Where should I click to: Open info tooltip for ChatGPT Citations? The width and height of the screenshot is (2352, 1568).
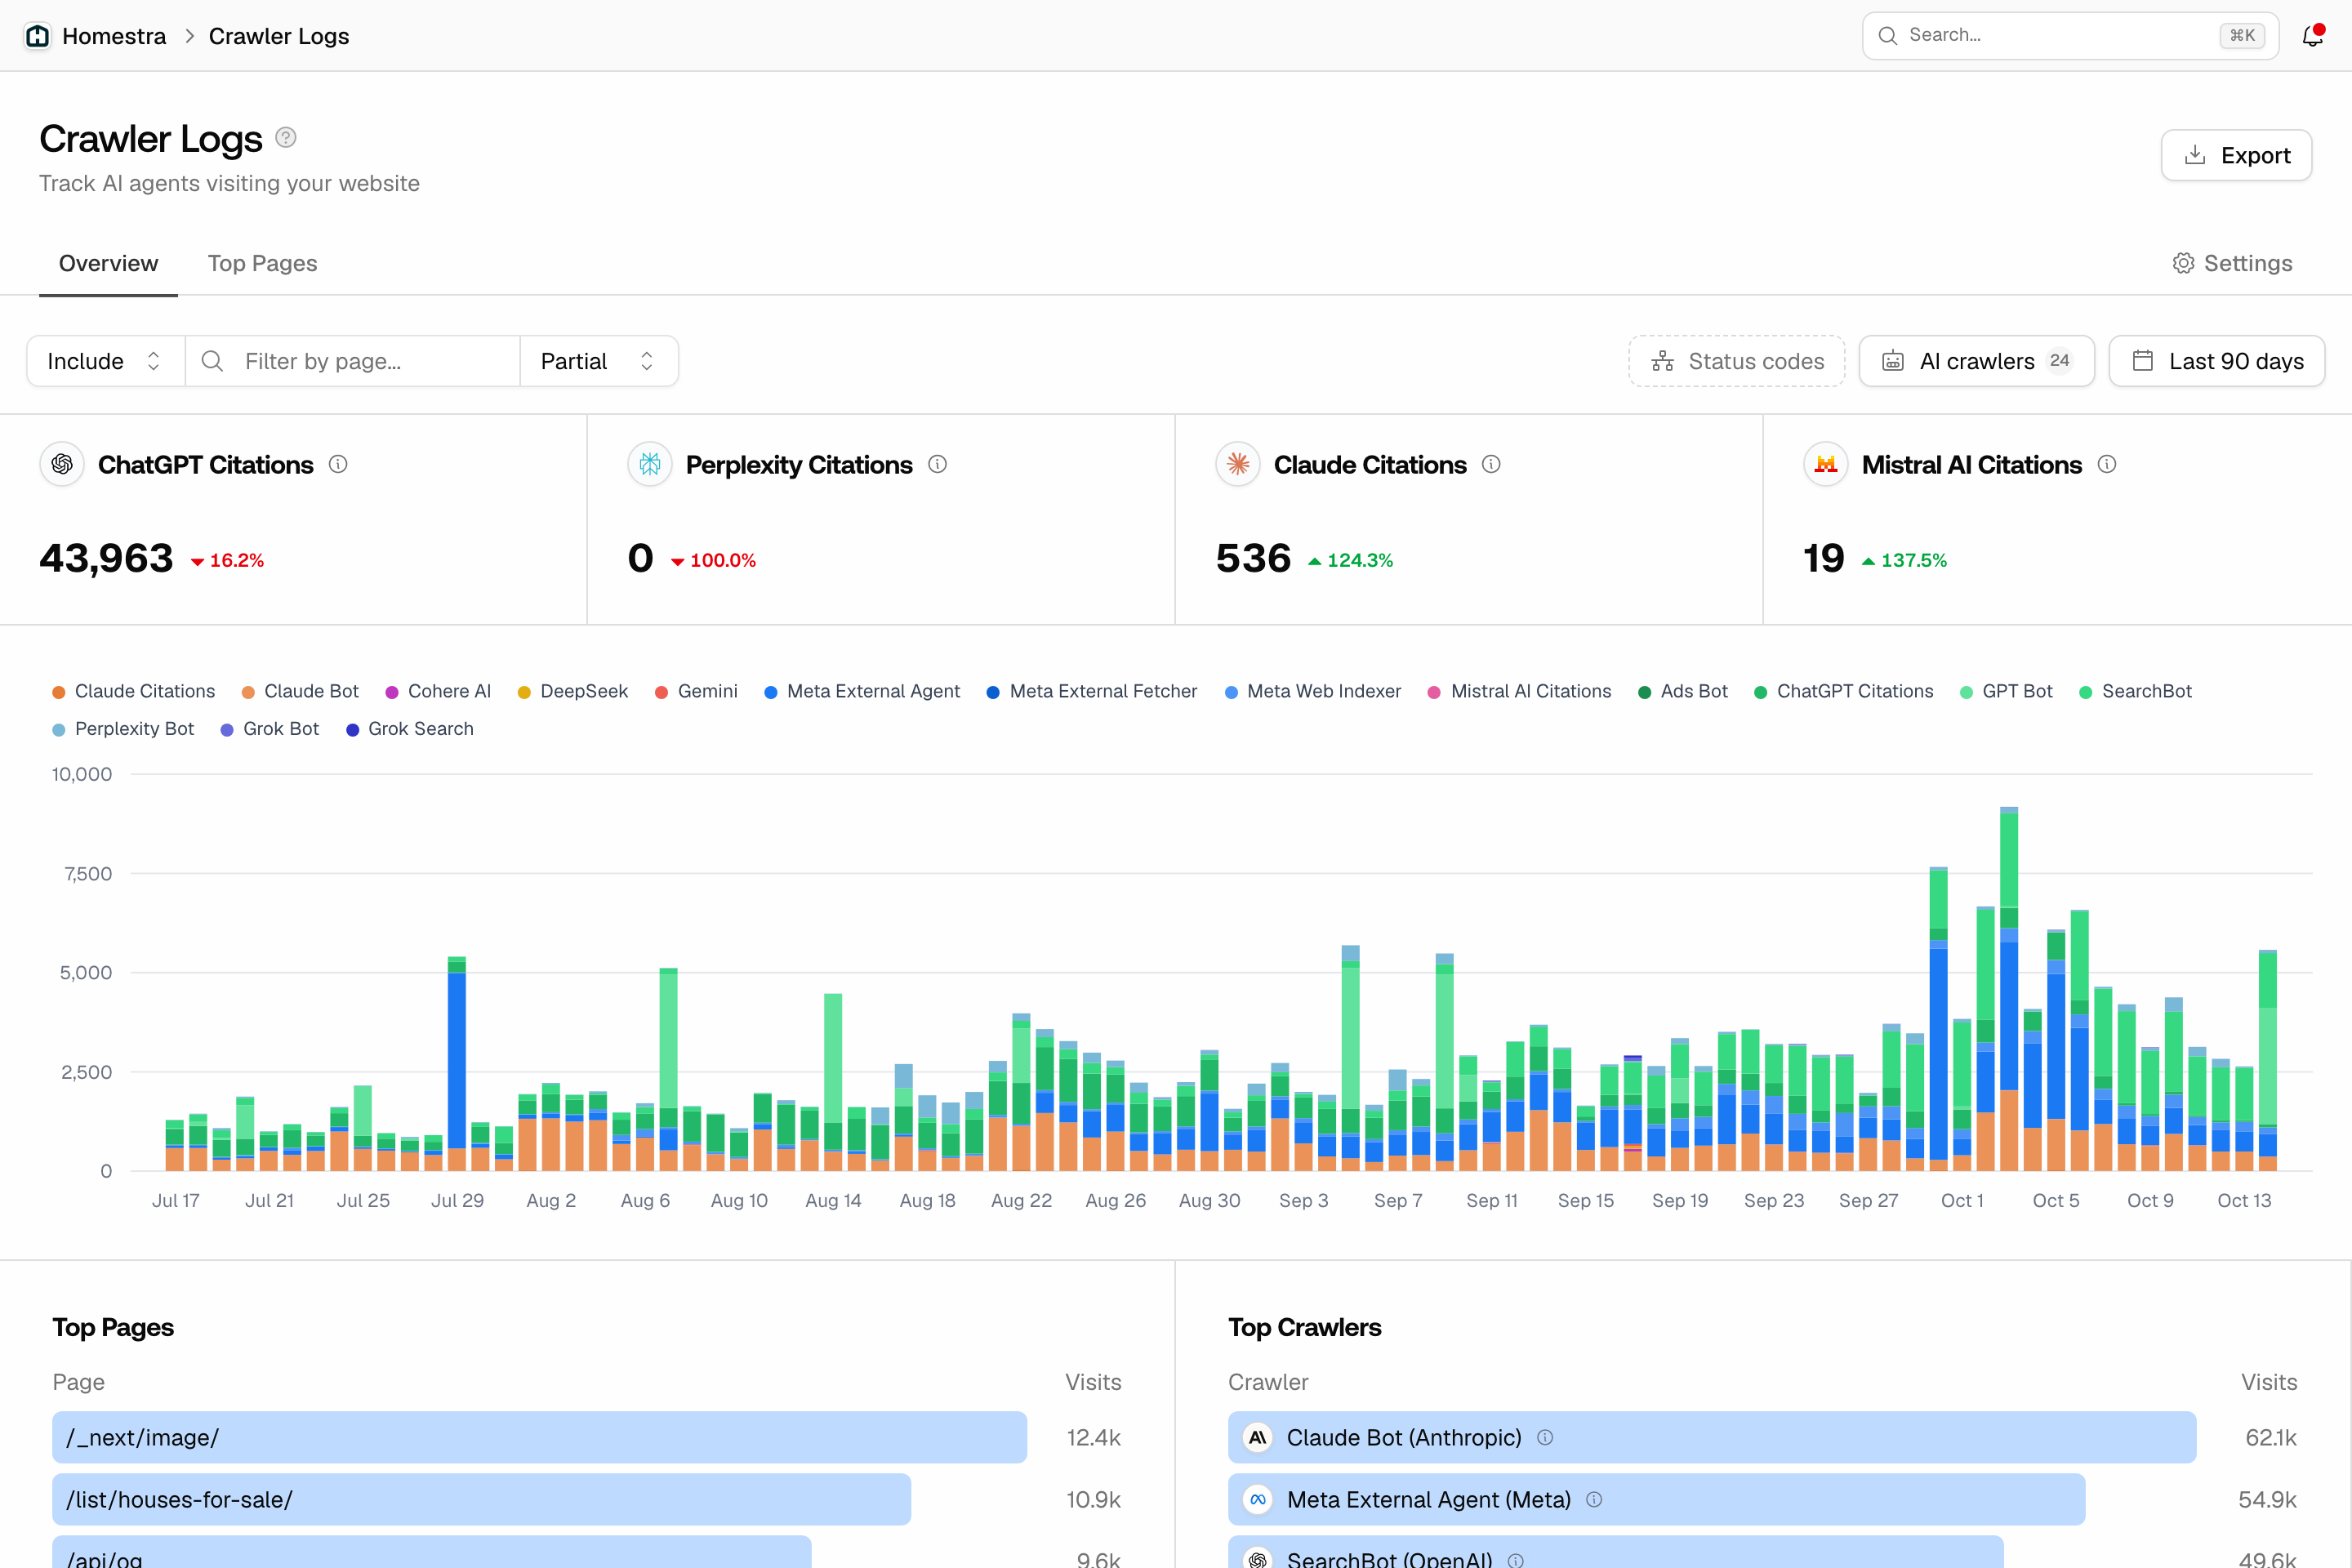[338, 464]
